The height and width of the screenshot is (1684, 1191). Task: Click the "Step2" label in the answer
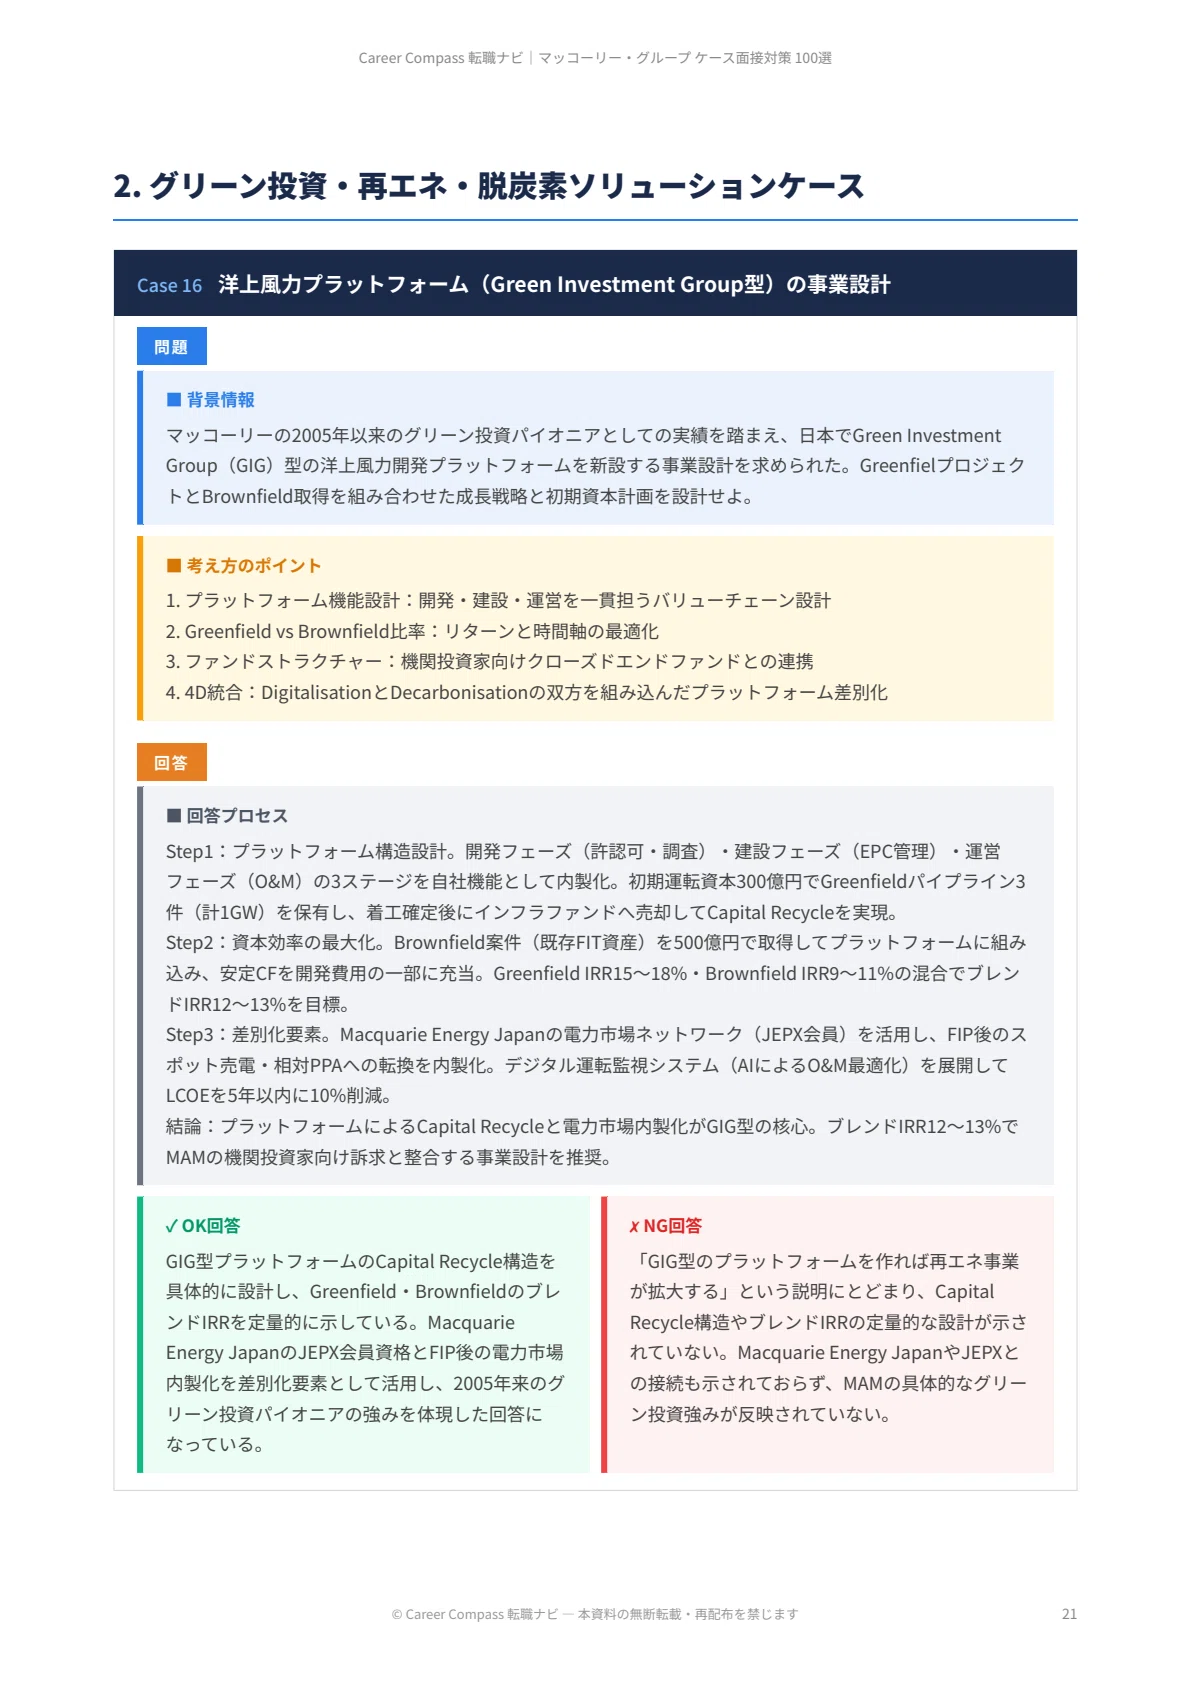point(189,942)
